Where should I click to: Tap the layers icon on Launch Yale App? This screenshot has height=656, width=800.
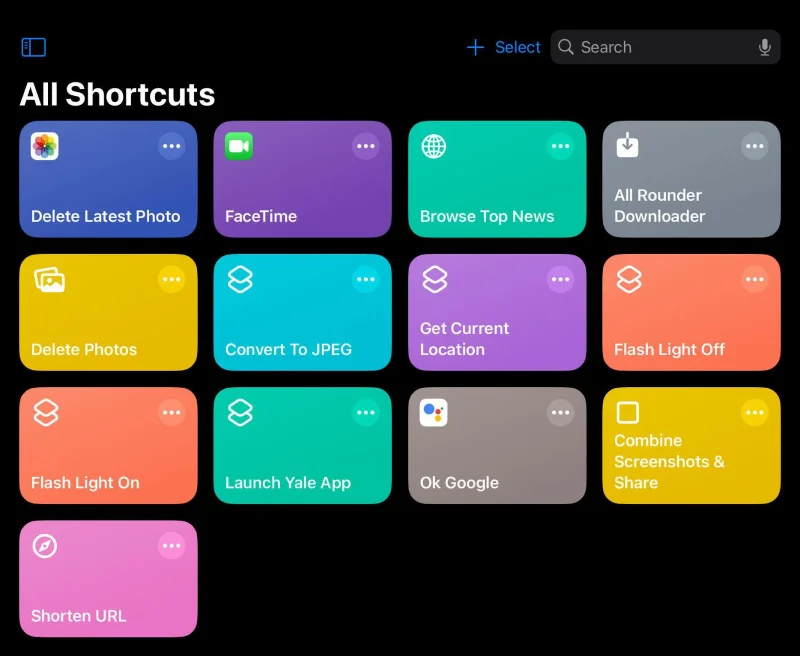tap(240, 413)
